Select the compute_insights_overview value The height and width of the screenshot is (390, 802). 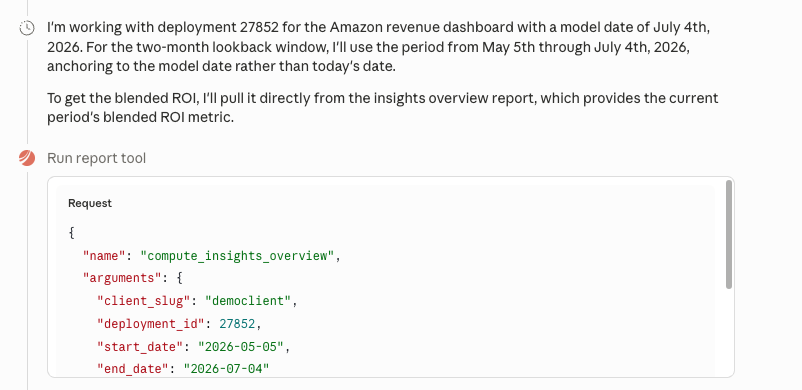237,255
